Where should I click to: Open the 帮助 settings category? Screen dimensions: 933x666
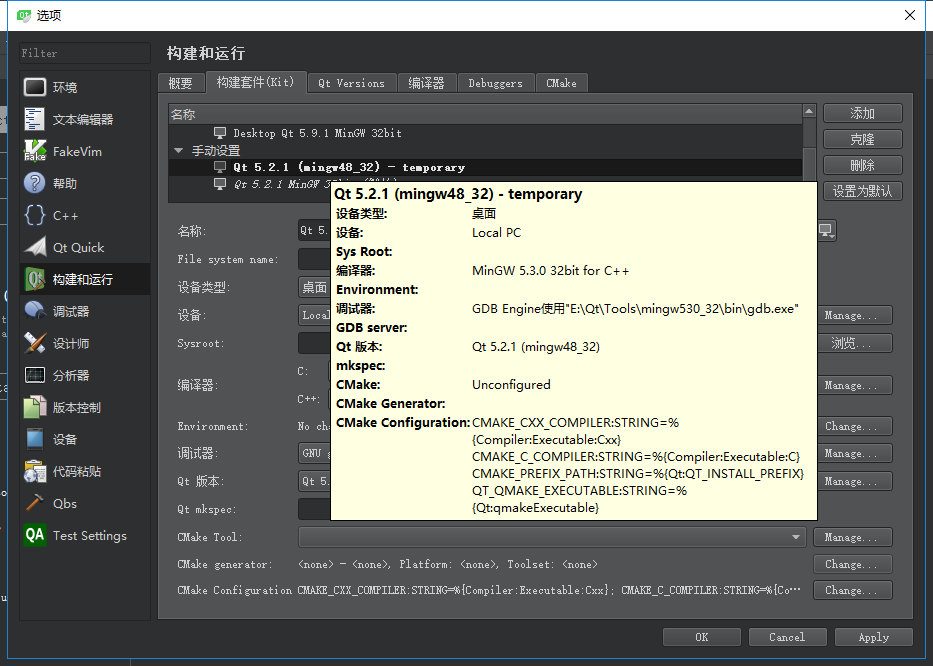click(84, 183)
